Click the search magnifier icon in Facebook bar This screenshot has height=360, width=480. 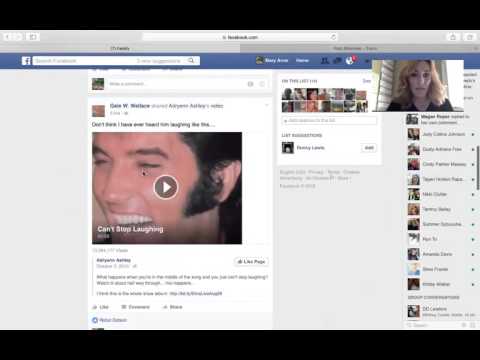[x=191, y=60]
